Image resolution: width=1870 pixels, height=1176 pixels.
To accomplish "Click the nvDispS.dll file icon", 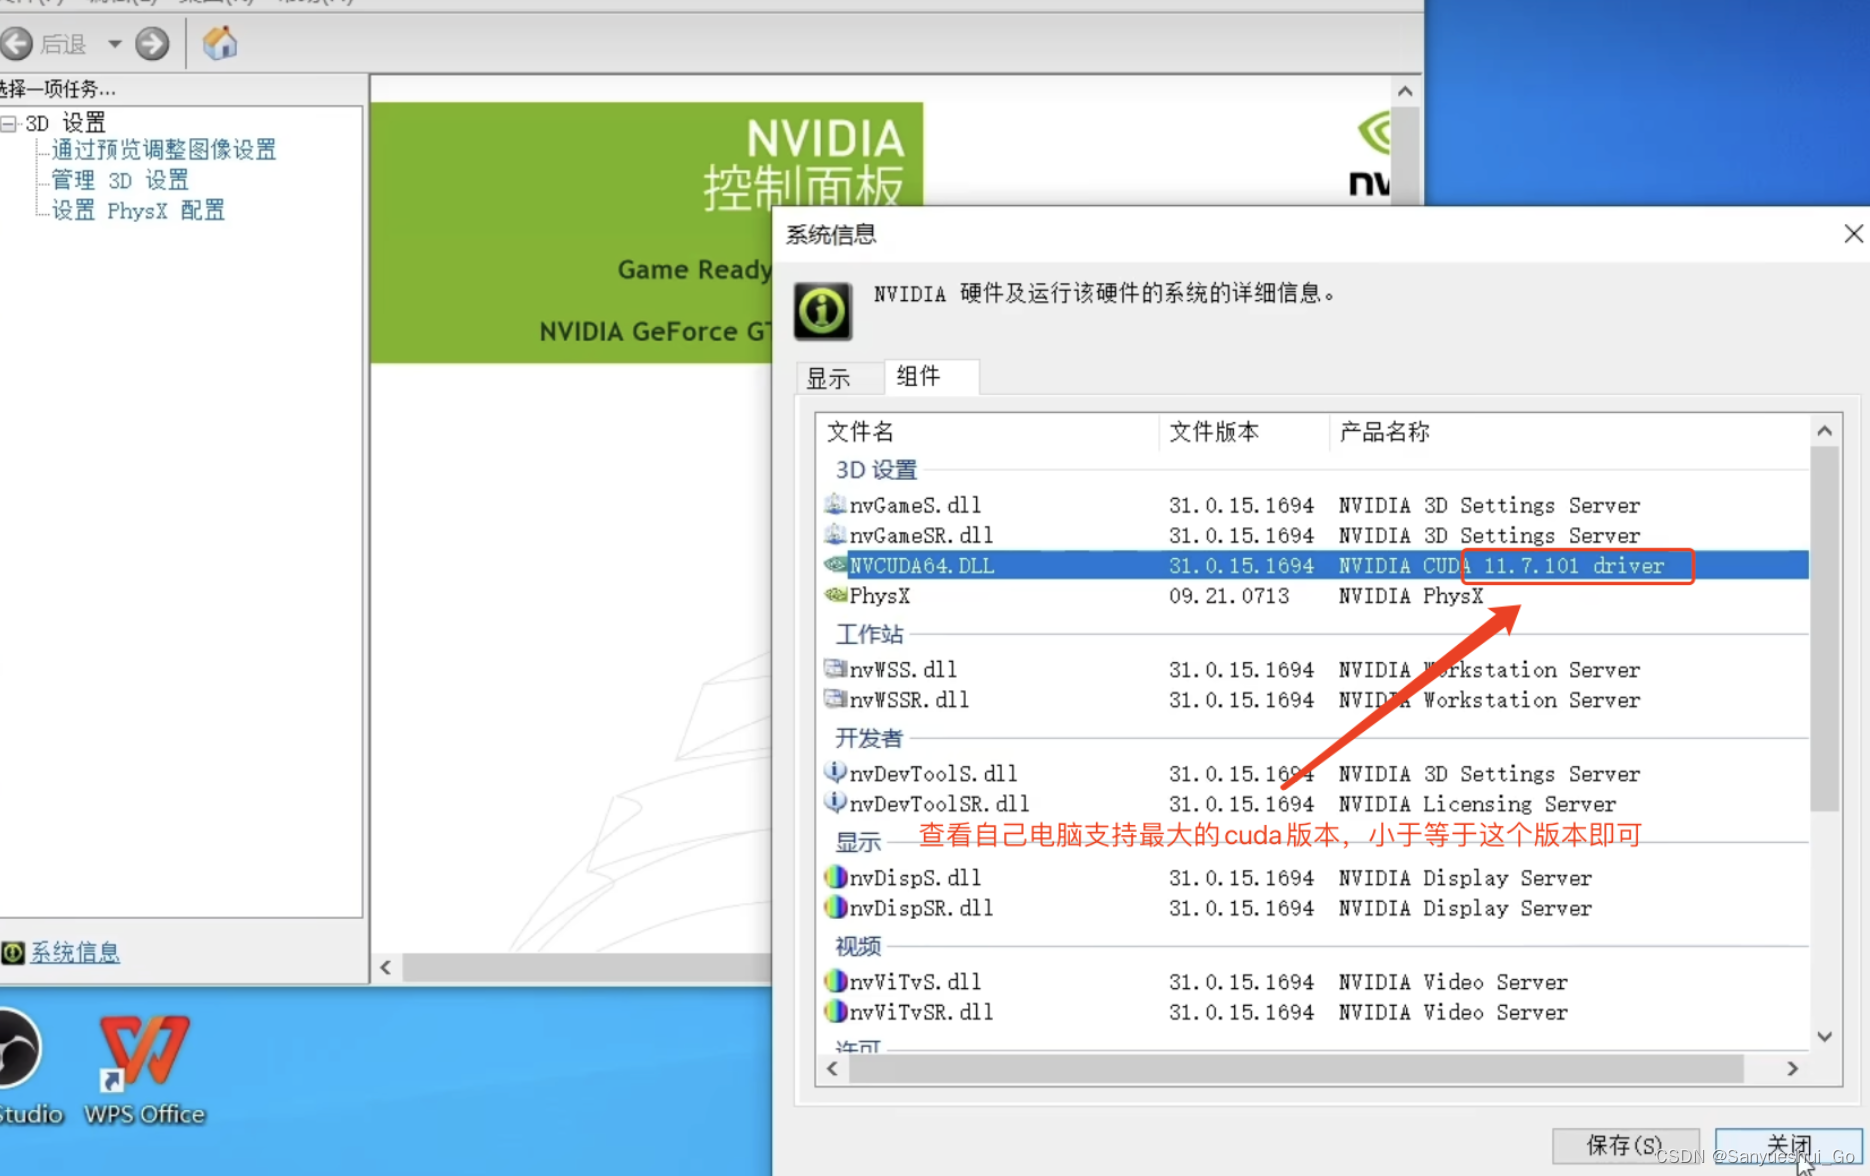I will [x=835, y=877].
